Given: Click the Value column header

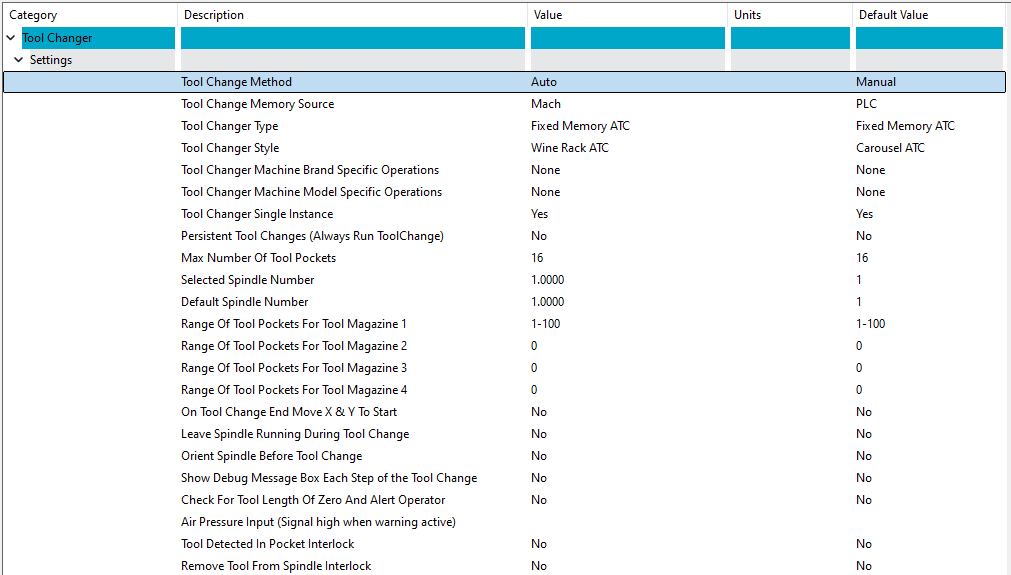Looking at the screenshot, I should point(548,15).
